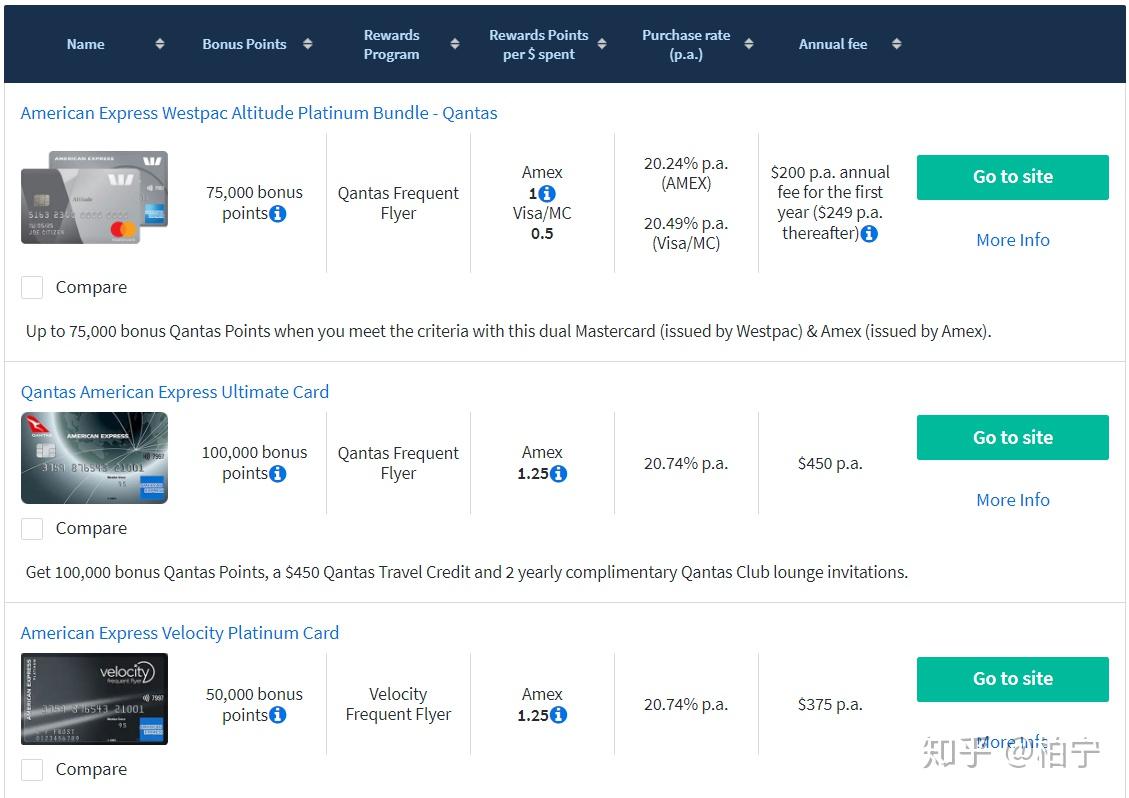Select 20.24% p.a. (AMEX) rate text
The image size is (1129, 798).
[685, 174]
